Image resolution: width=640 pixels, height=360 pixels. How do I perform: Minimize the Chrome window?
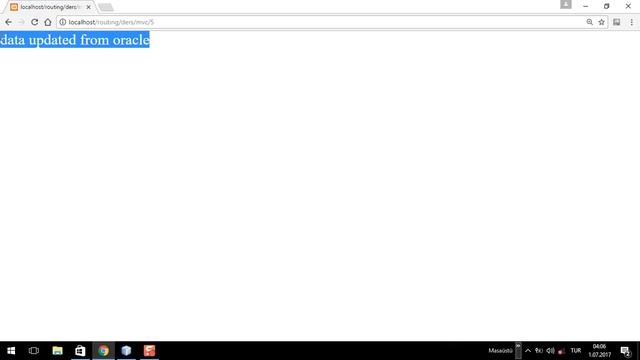[585, 6]
